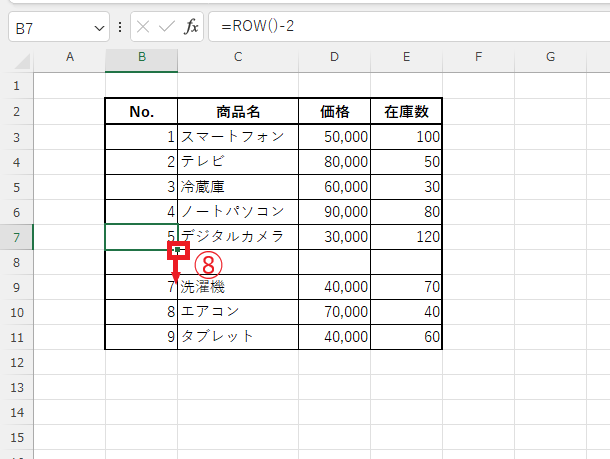Click the Cancel X icon in formula bar

click(x=143, y=27)
